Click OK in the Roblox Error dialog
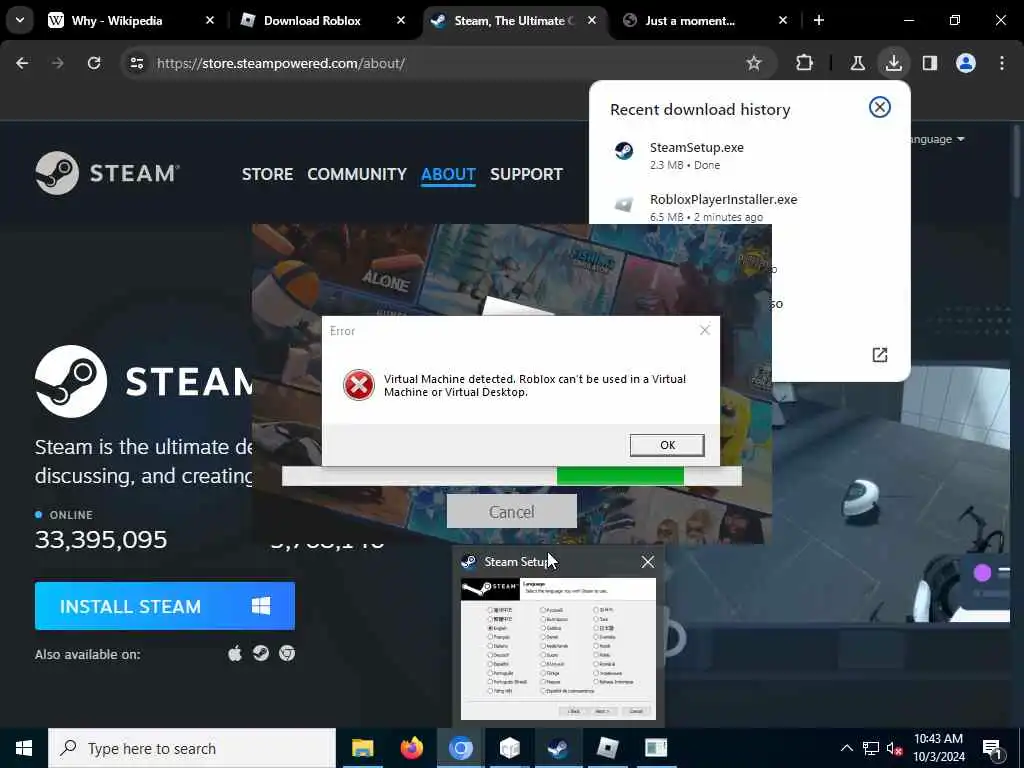Viewport: 1024px width, 768px height. click(667, 445)
